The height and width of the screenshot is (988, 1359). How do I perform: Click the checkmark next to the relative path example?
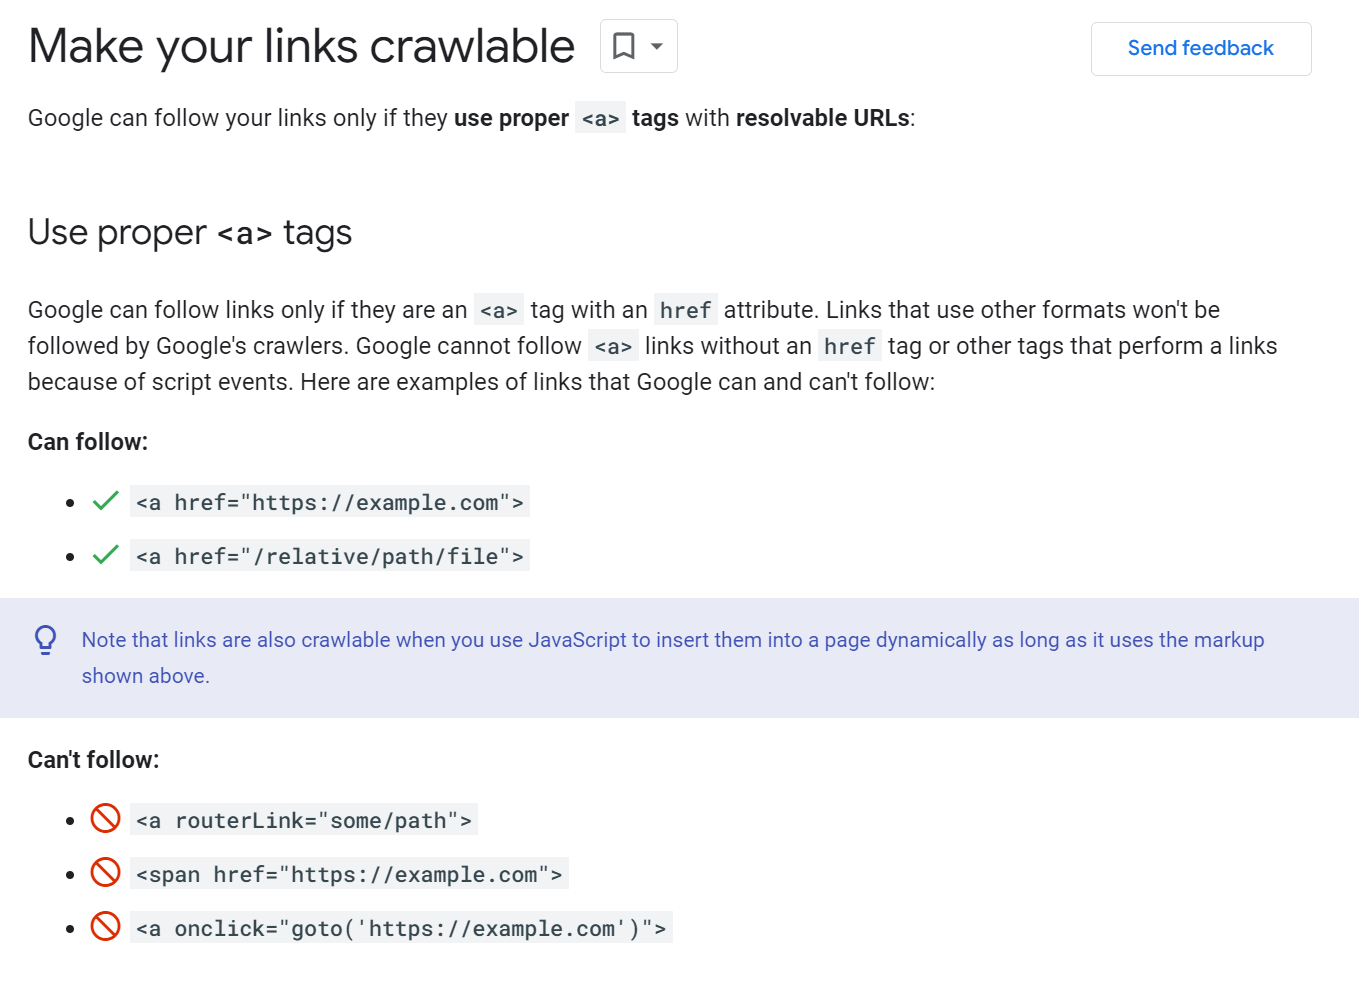(104, 555)
